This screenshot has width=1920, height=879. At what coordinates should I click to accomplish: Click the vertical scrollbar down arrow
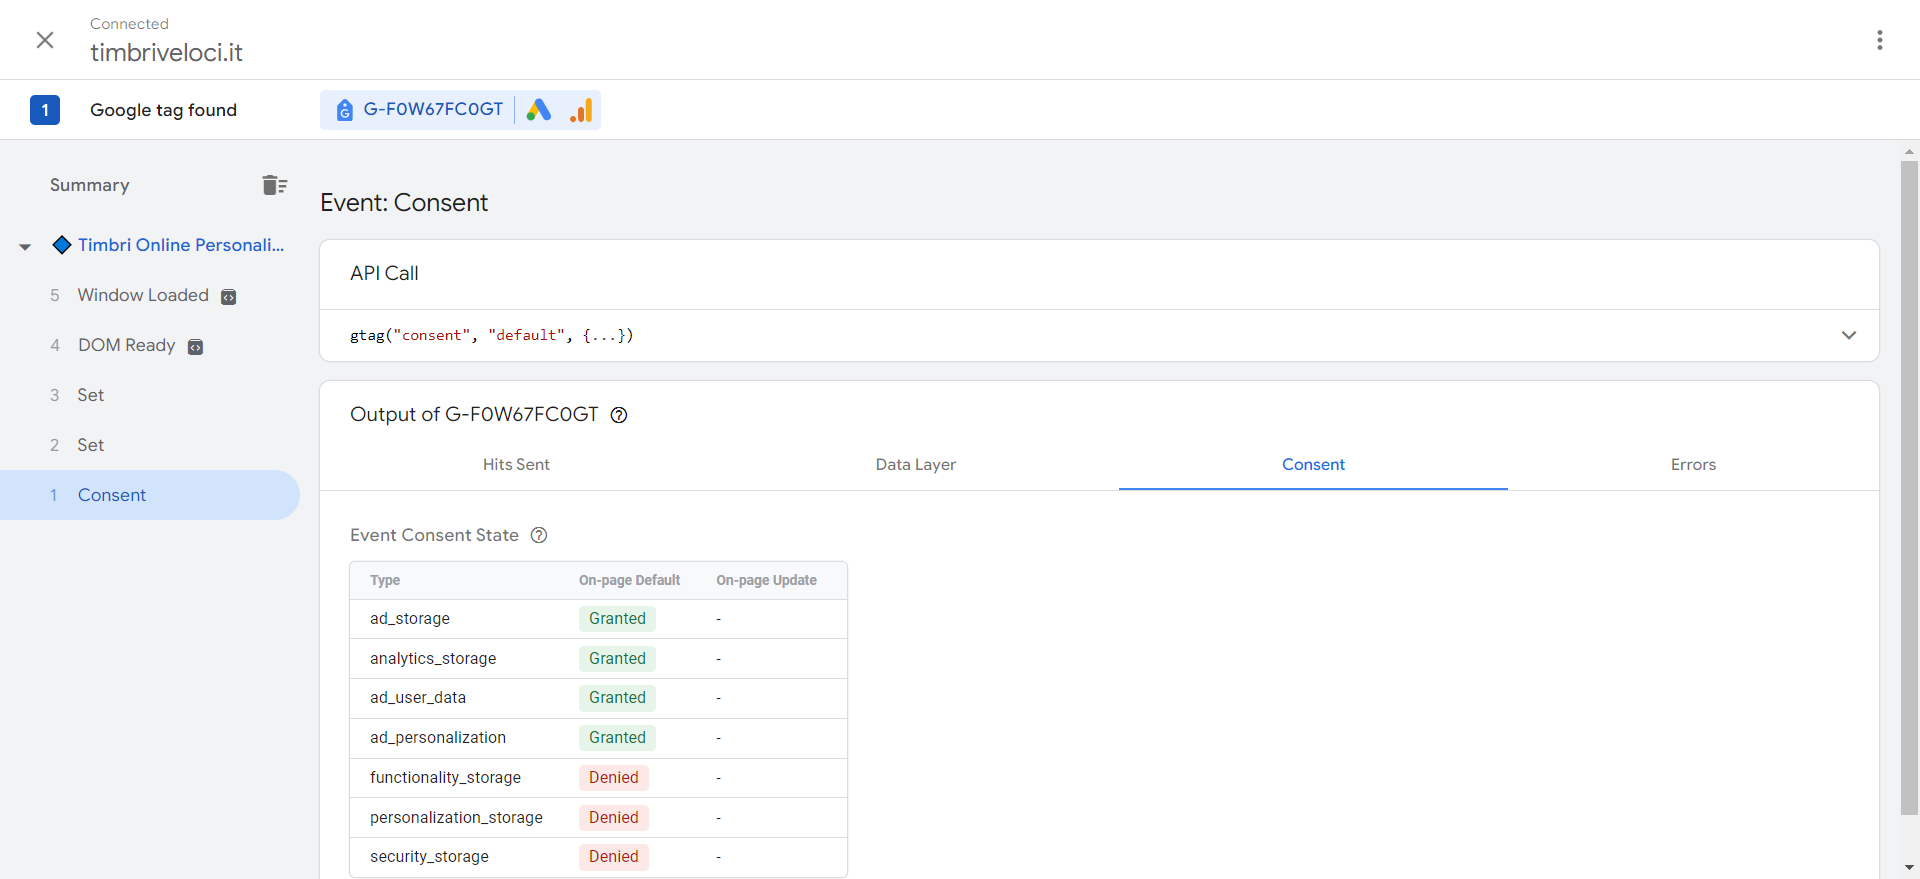click(x=1909, y=867)
